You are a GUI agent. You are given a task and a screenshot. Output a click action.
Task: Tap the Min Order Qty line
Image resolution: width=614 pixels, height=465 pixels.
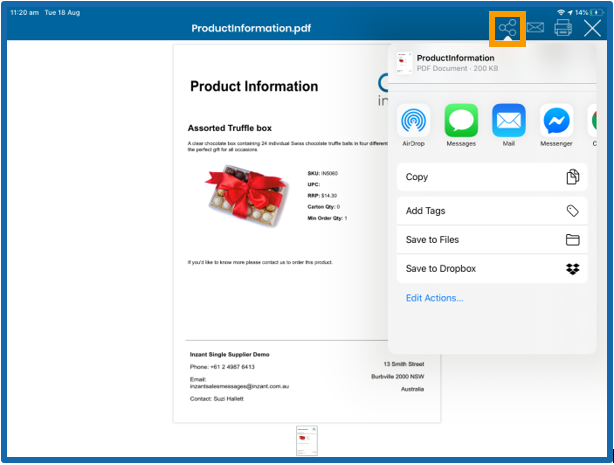click(x=327, y=218)
